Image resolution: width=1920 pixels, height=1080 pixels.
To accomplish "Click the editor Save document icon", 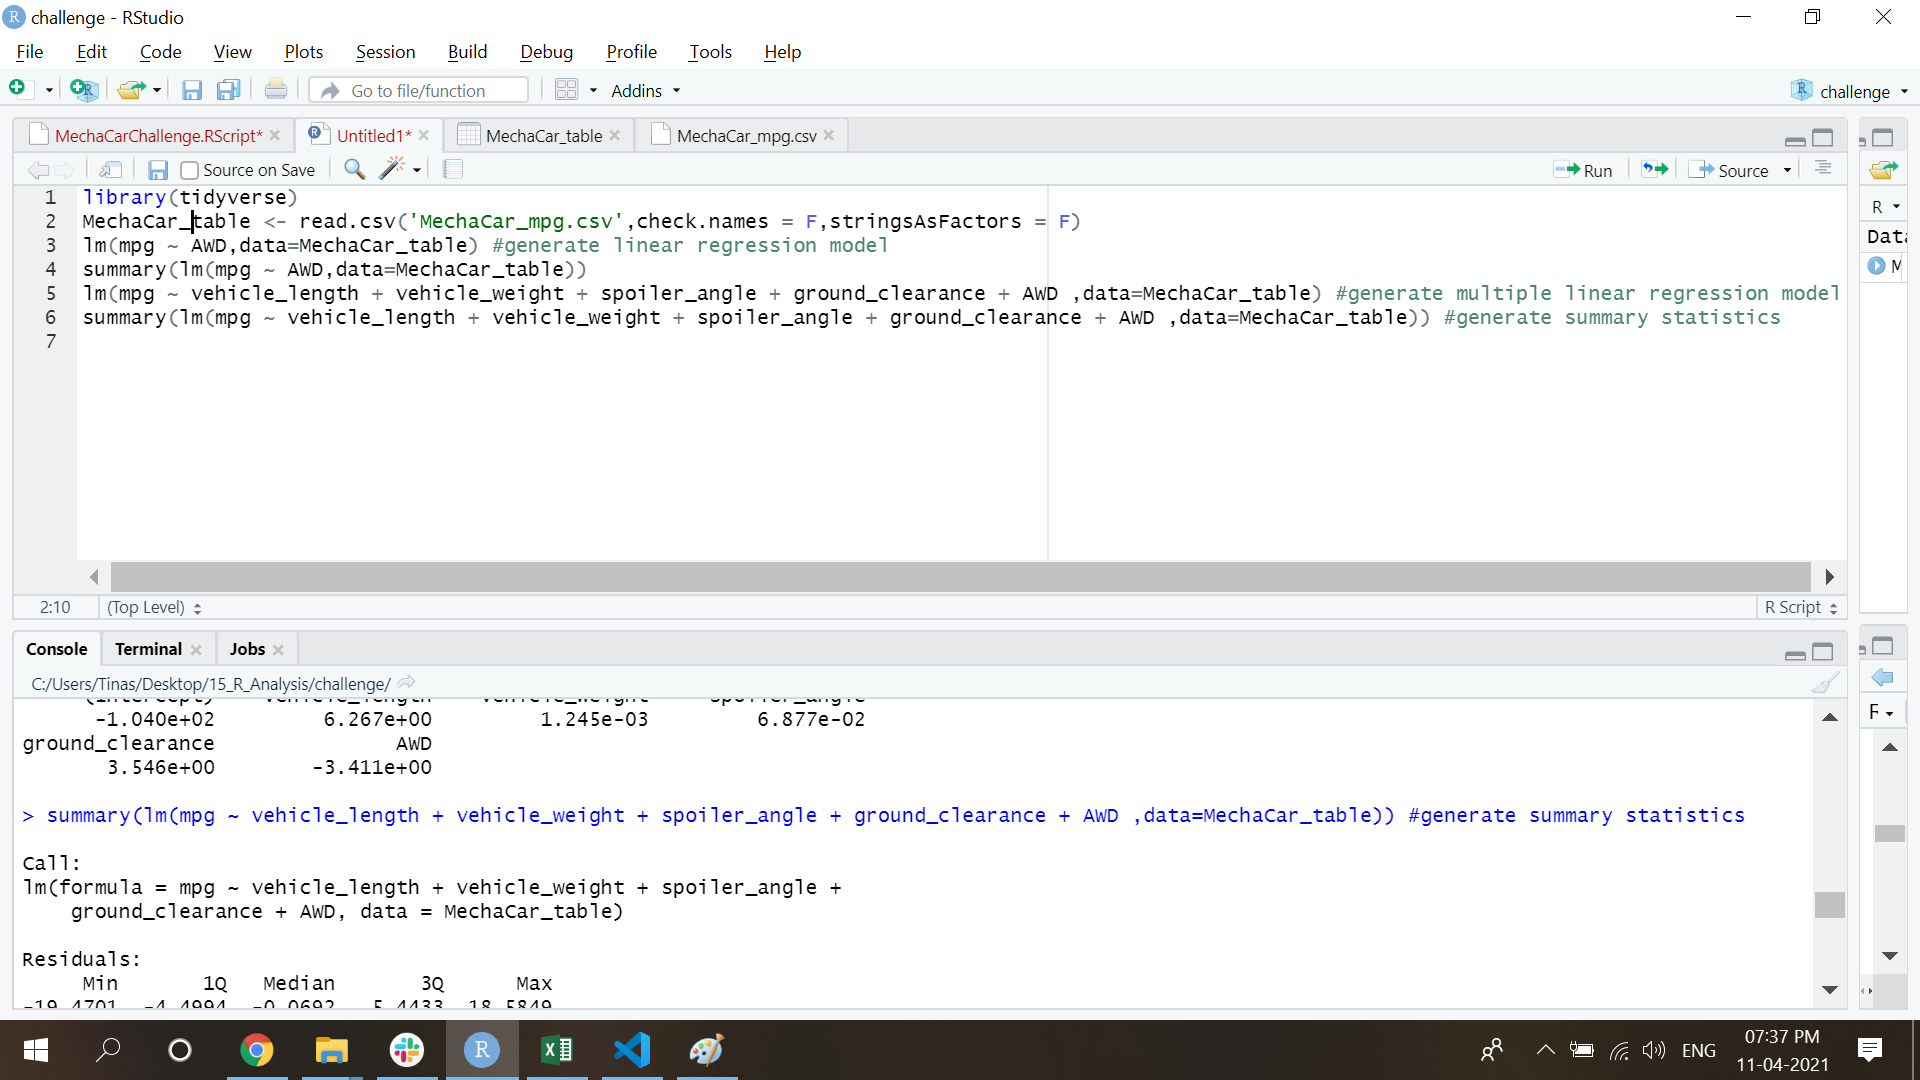I will click(x=158, y=170).
